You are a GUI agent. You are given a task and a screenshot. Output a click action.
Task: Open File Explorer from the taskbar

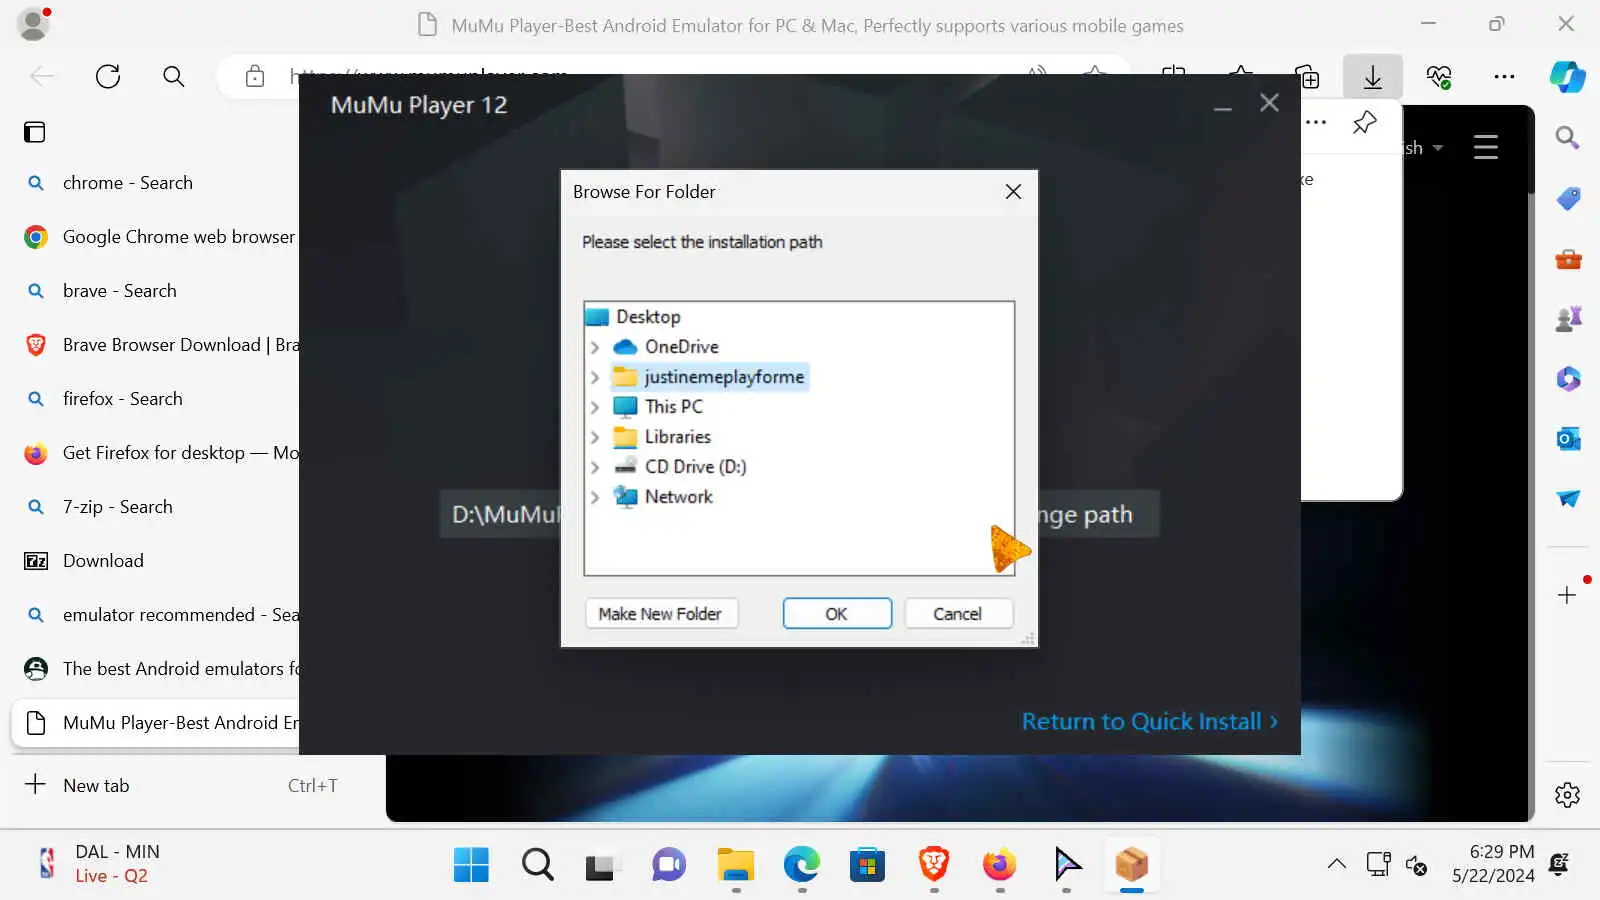(735, 864)
